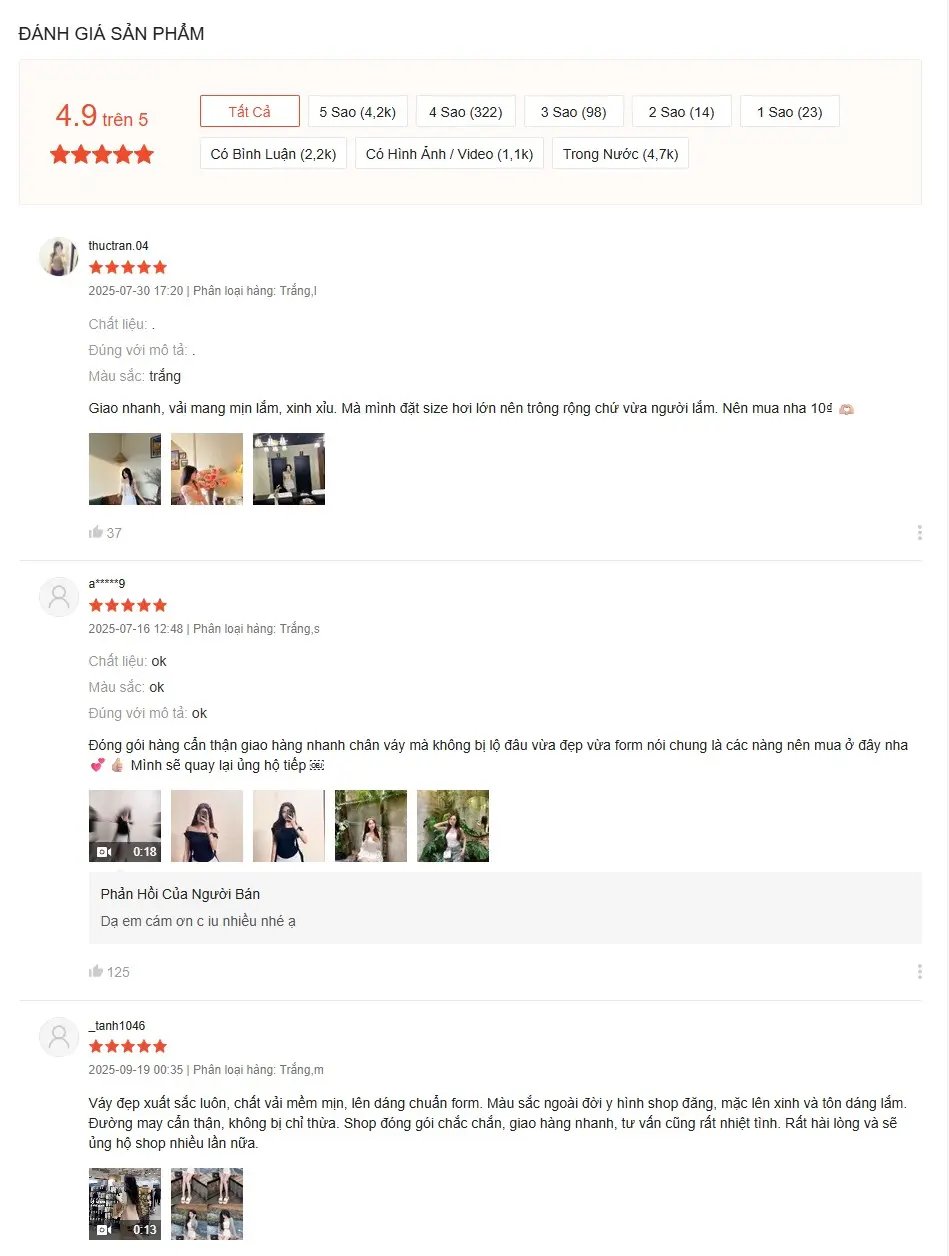This screenshot has width=949, height=1256.
Task: Open last photo in a*****9's review
Action: pos(453,826)
